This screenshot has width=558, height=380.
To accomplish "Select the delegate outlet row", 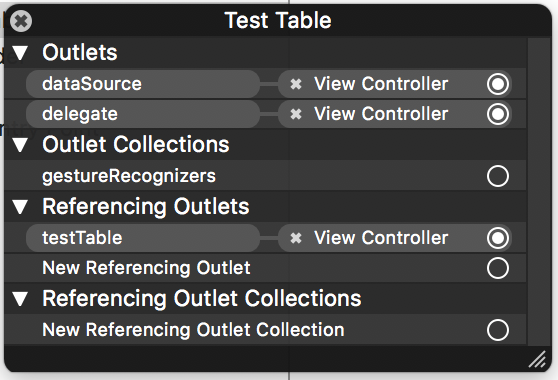I will pos(143,114).
